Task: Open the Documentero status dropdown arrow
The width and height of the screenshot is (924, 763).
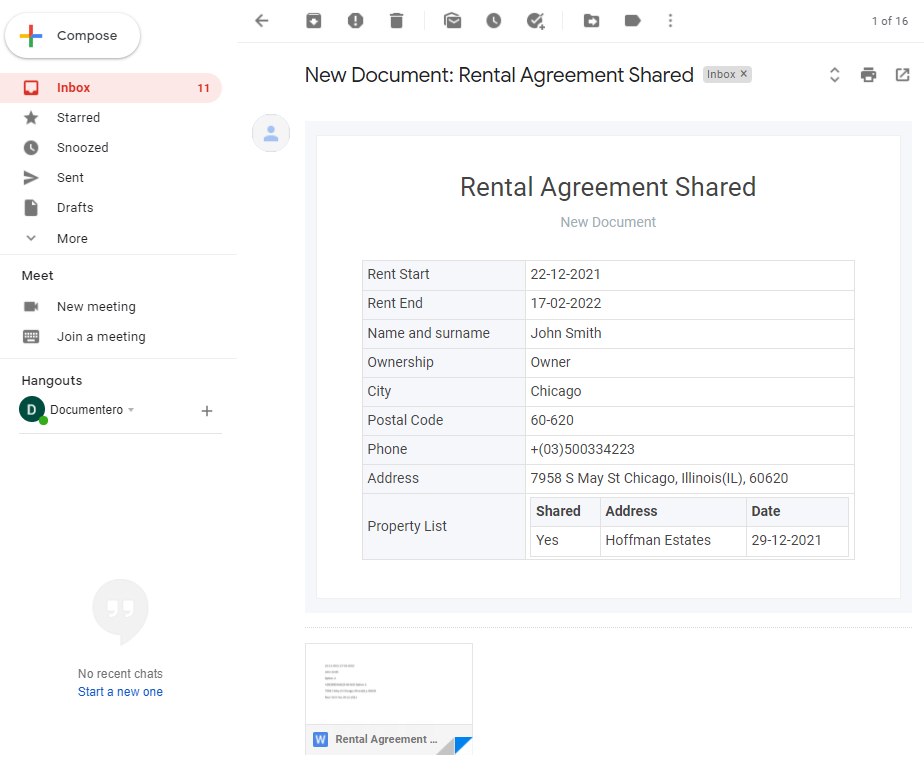Action: click(x=131, y=410)
